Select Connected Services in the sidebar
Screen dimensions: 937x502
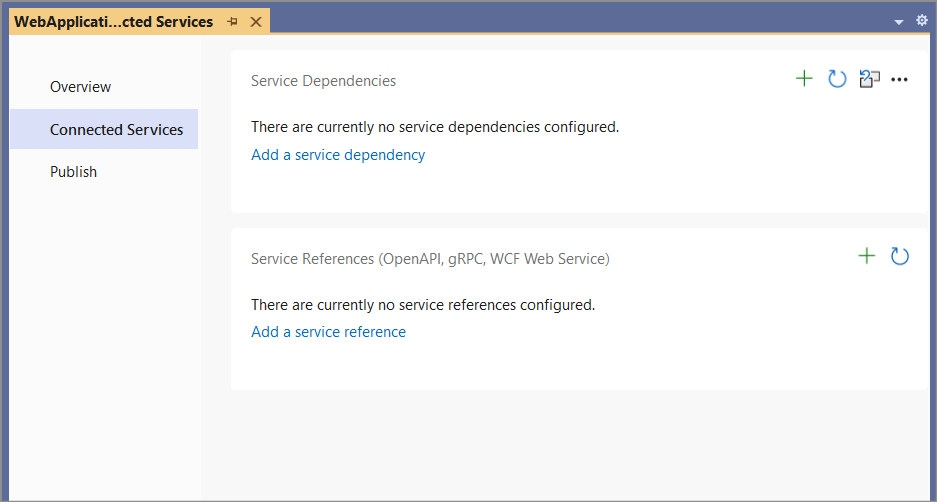(116, 130)
